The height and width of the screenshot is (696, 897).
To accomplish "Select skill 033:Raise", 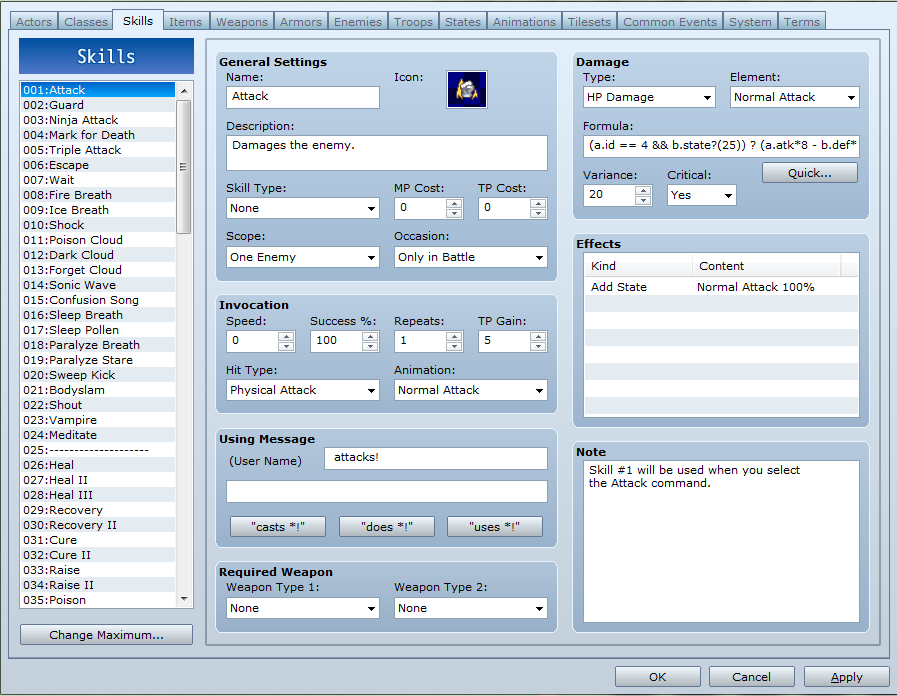I will tap(98, 570).
